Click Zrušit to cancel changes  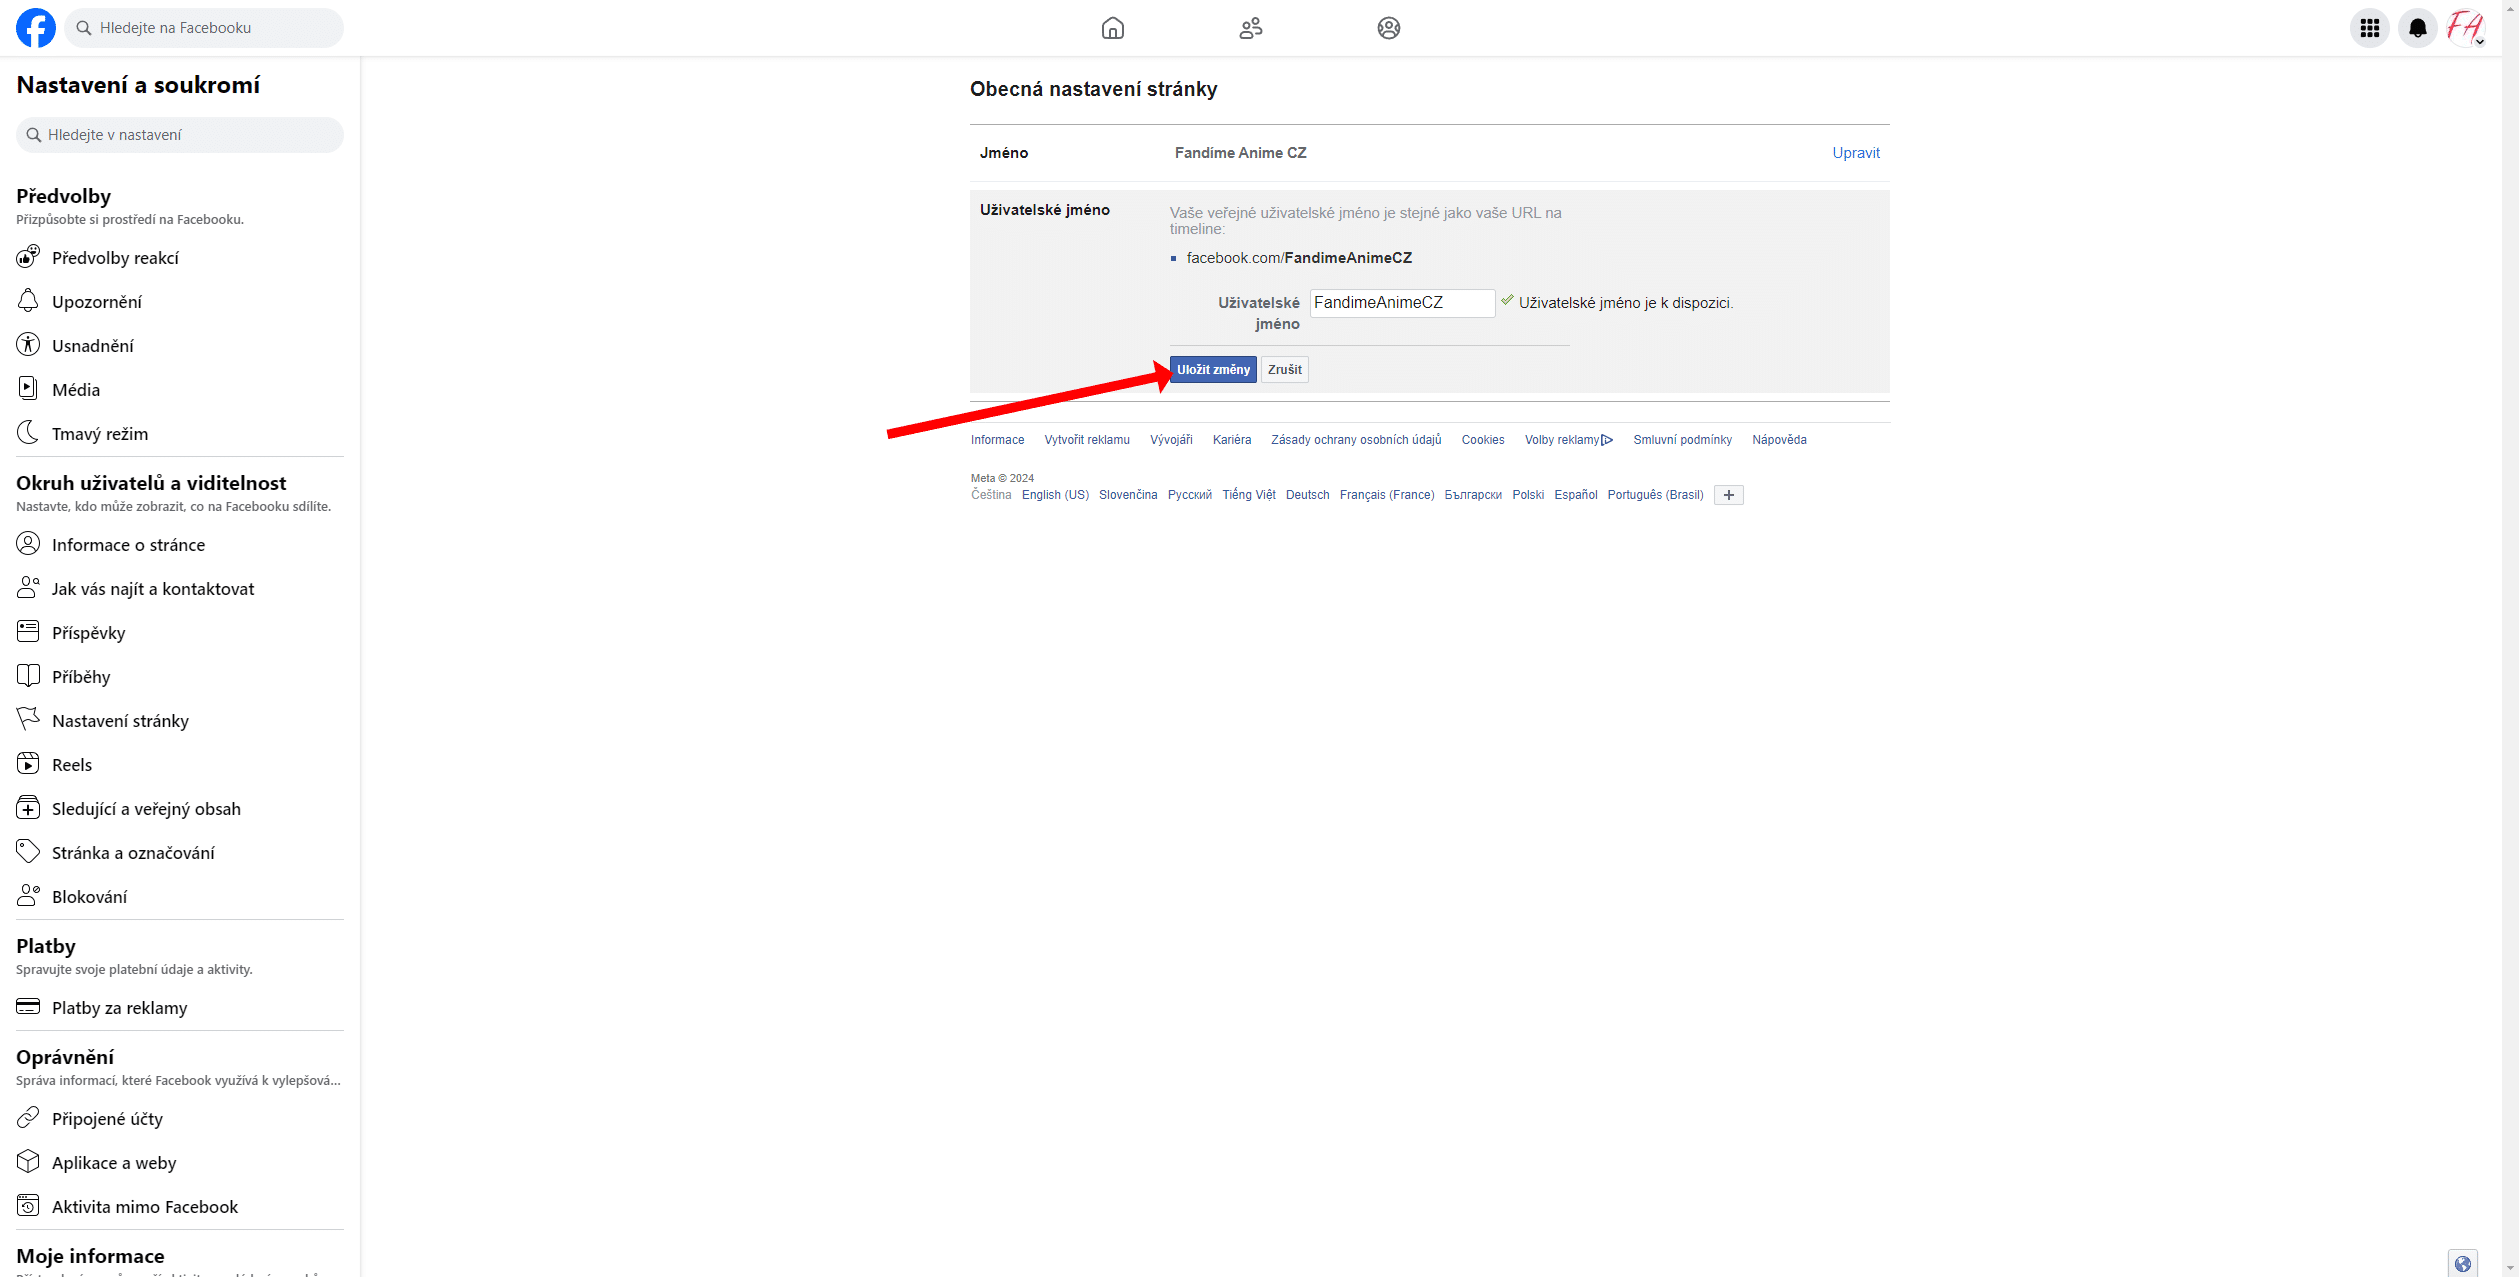1284,370
